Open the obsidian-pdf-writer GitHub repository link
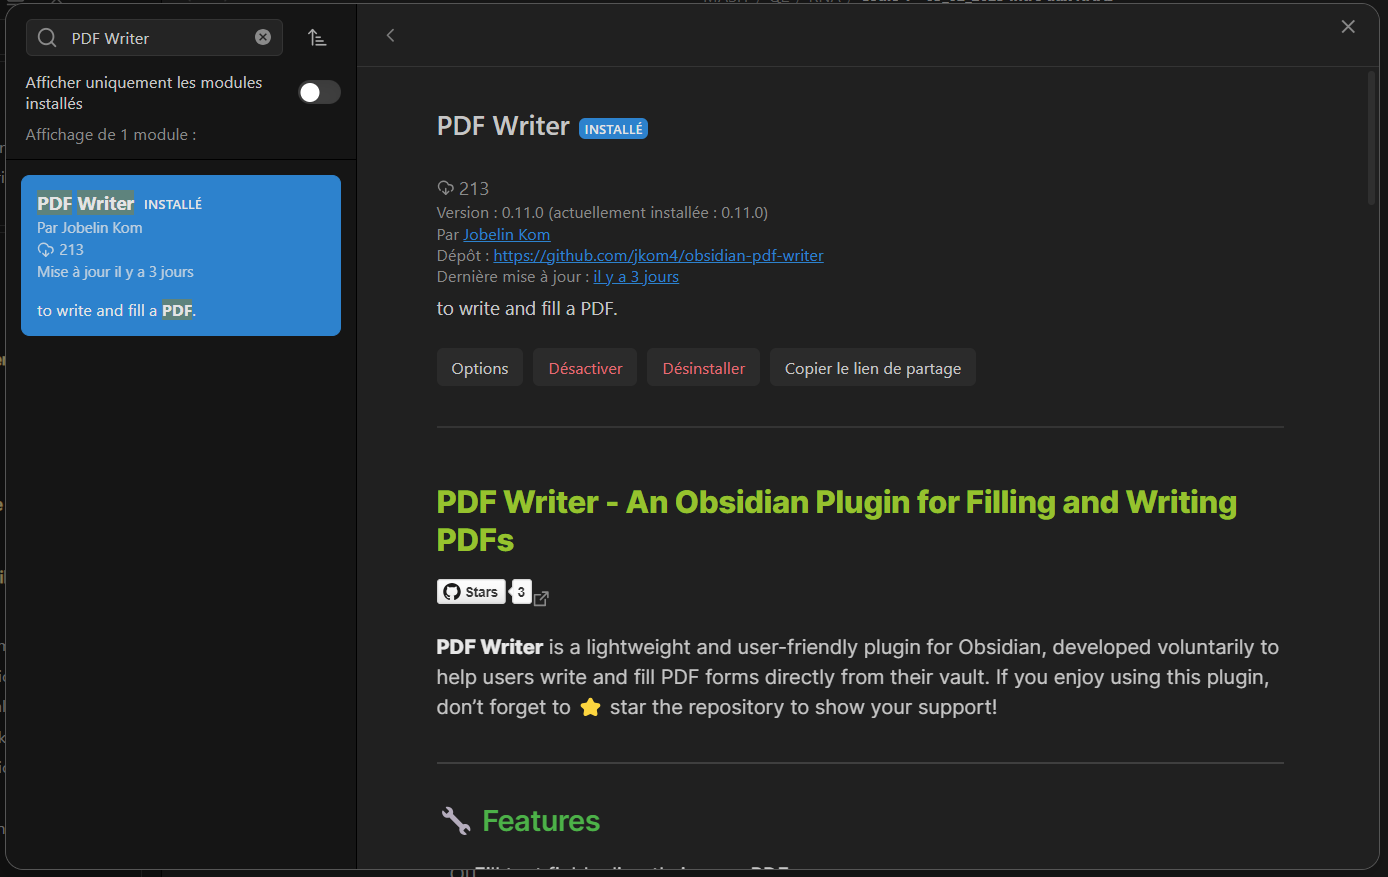Viewport: 1388px width, 877px height. (x=658, y=255)
